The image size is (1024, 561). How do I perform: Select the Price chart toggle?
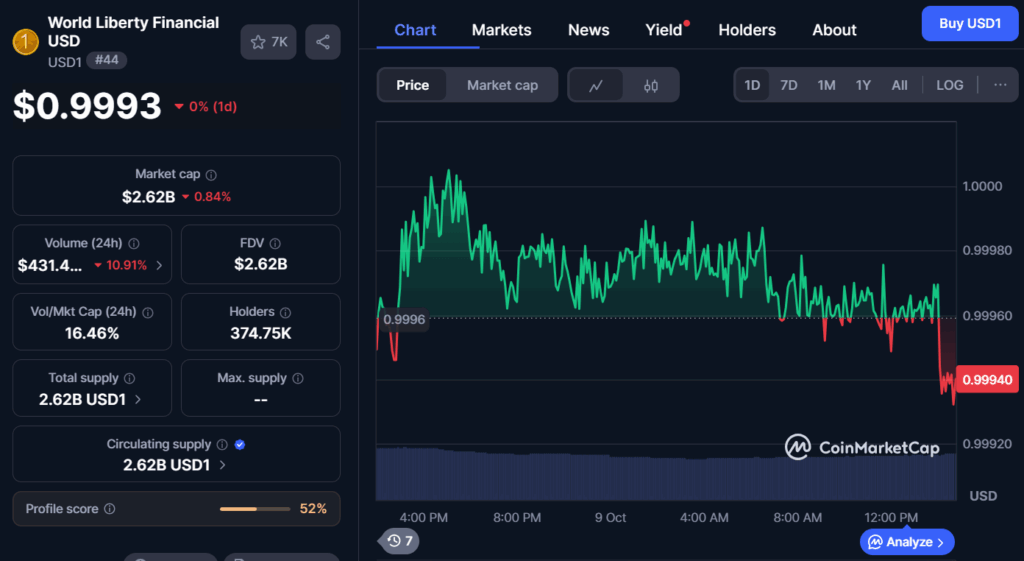click(413, 86)
